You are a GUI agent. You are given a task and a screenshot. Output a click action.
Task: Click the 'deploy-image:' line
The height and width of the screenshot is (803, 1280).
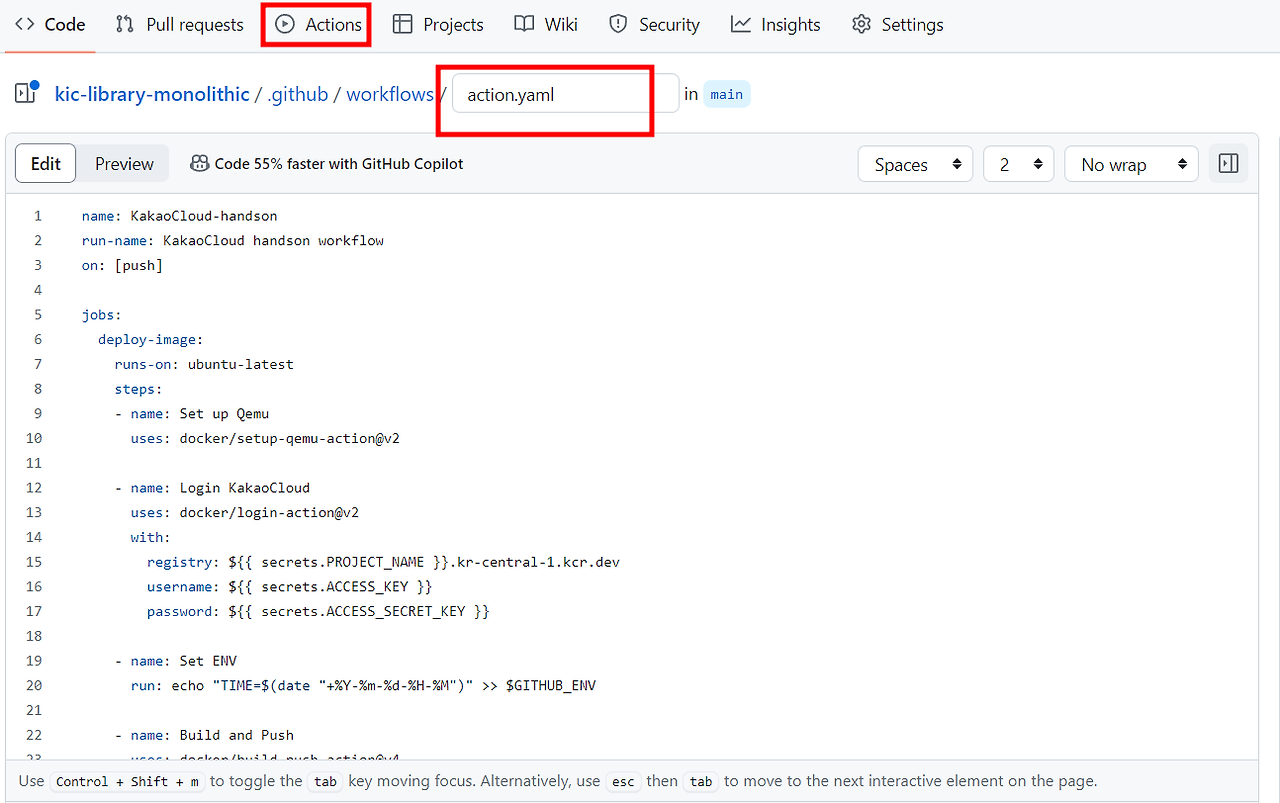[151, 340]
